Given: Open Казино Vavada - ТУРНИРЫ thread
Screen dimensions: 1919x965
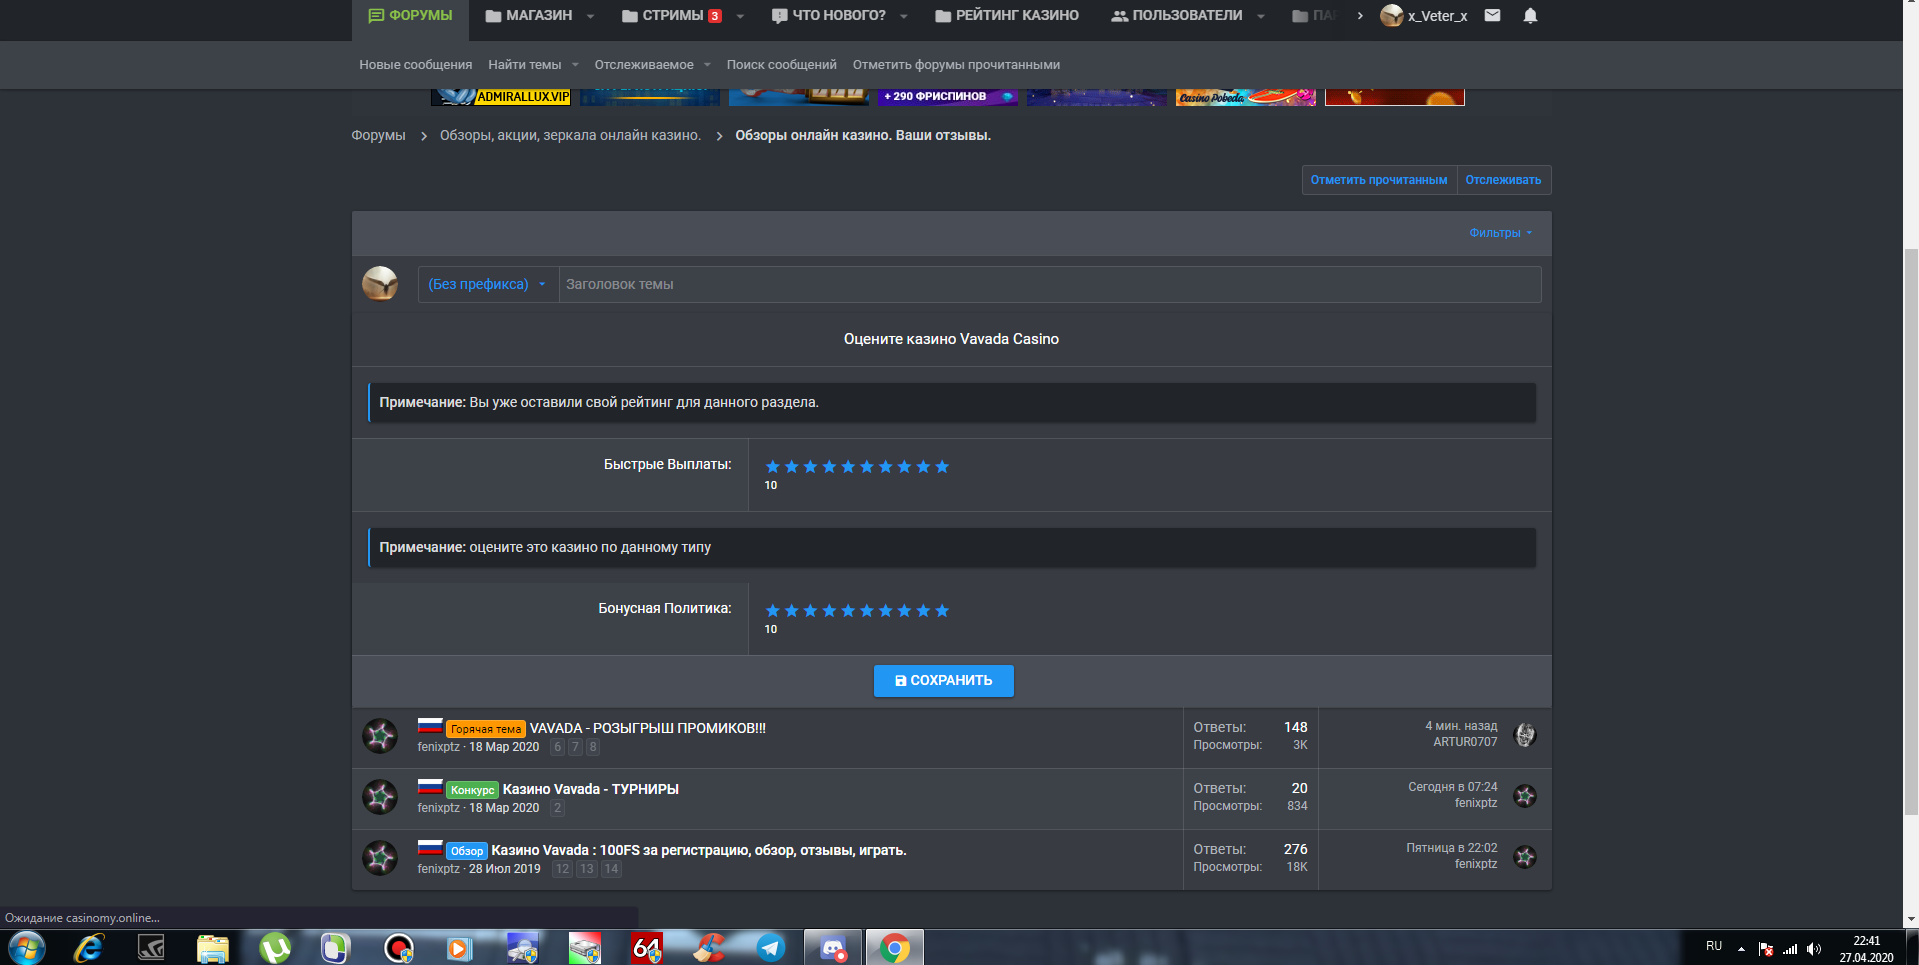Looking at the screenshot, I should pos(590,789).
